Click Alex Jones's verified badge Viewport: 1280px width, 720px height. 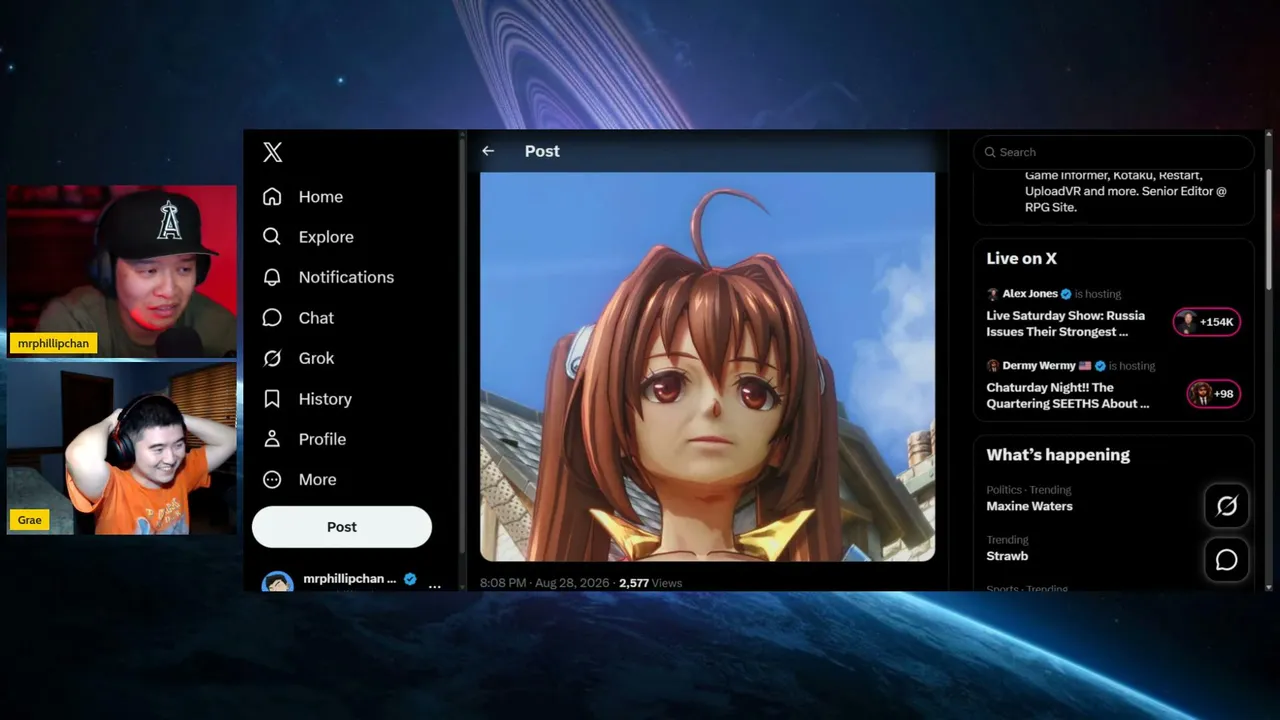tap(1066, 294)
